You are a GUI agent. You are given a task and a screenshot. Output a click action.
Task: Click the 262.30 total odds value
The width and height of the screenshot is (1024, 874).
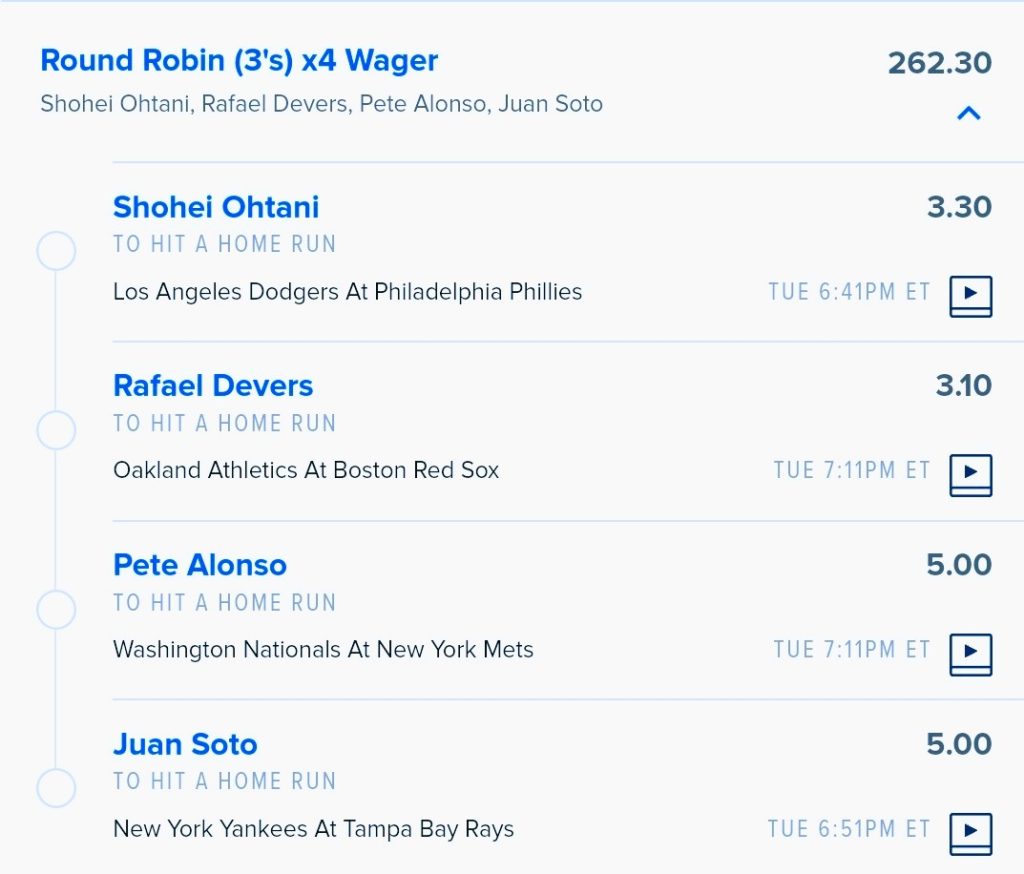[x=940, y=63]
